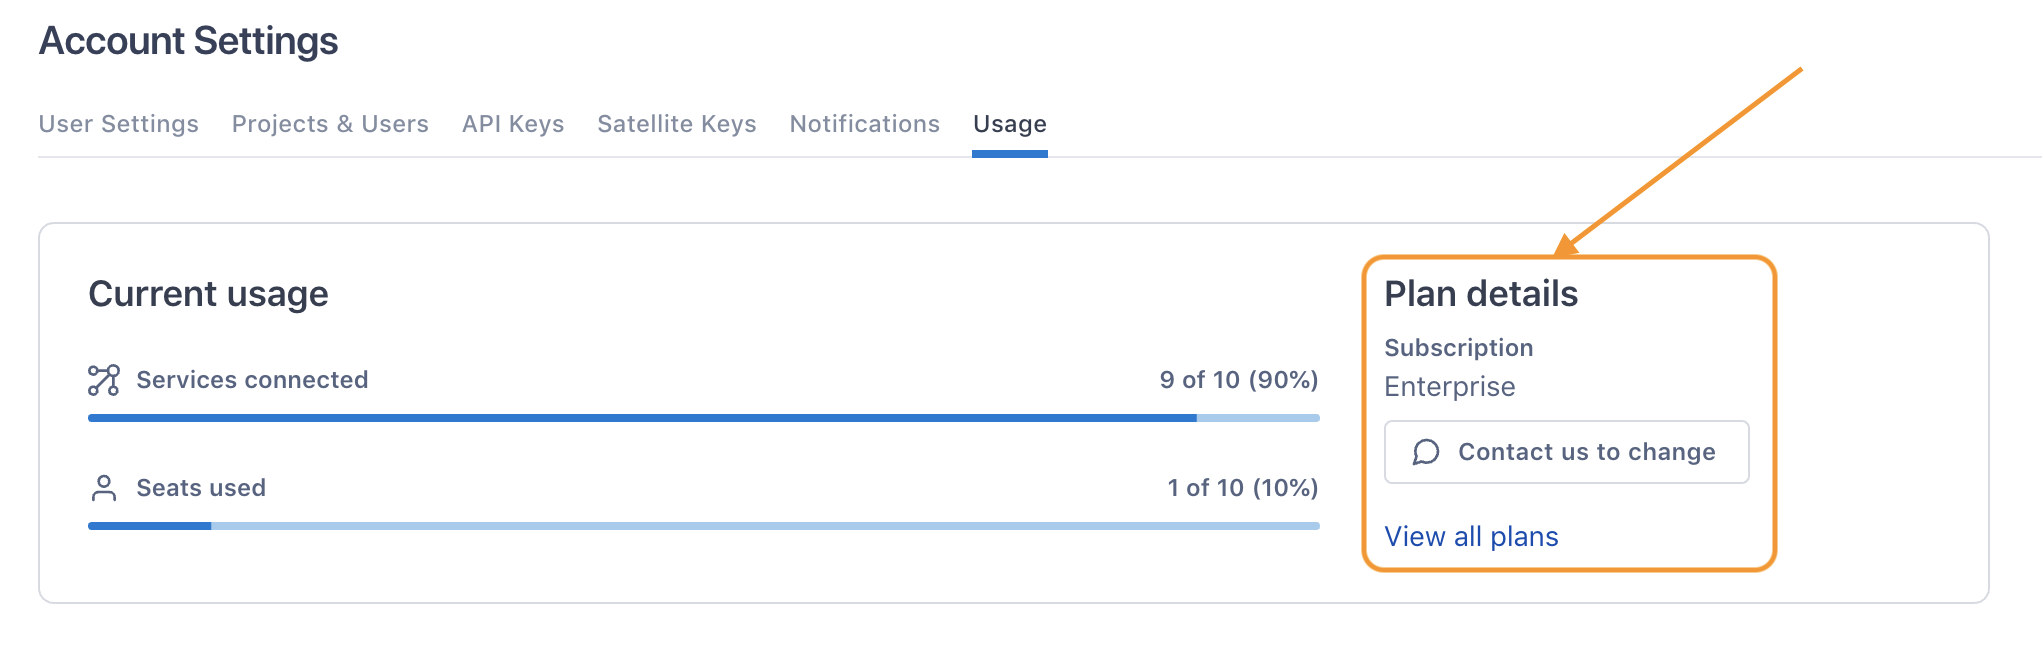Image resolution: width=2042 pixels, height=666 pixels.
Task: Click the Services connected nodes icon
Action: [104, 380]
